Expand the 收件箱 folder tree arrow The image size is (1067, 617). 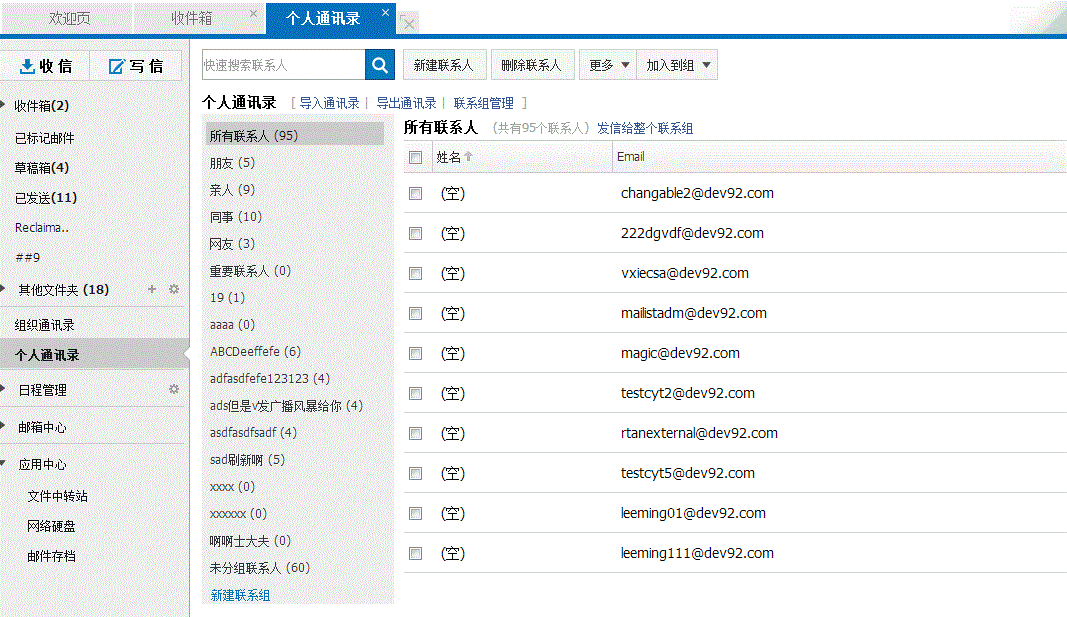pyautogui.click(x=4, y=105)
